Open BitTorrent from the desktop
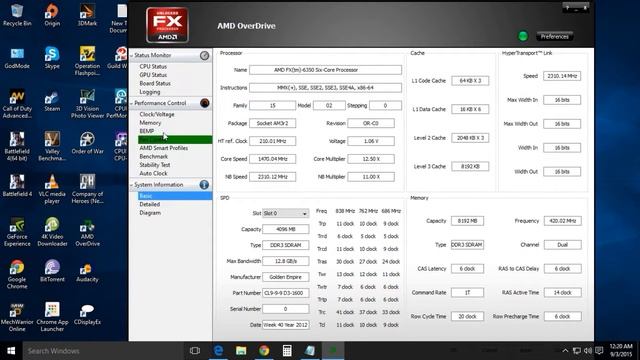640x360 pixels. [52, 271]
